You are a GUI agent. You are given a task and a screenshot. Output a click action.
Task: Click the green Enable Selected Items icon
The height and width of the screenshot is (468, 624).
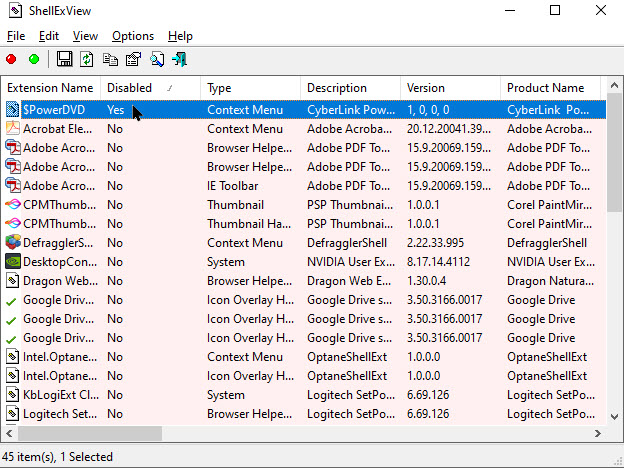pyautogui.click(x=34, y=60)
